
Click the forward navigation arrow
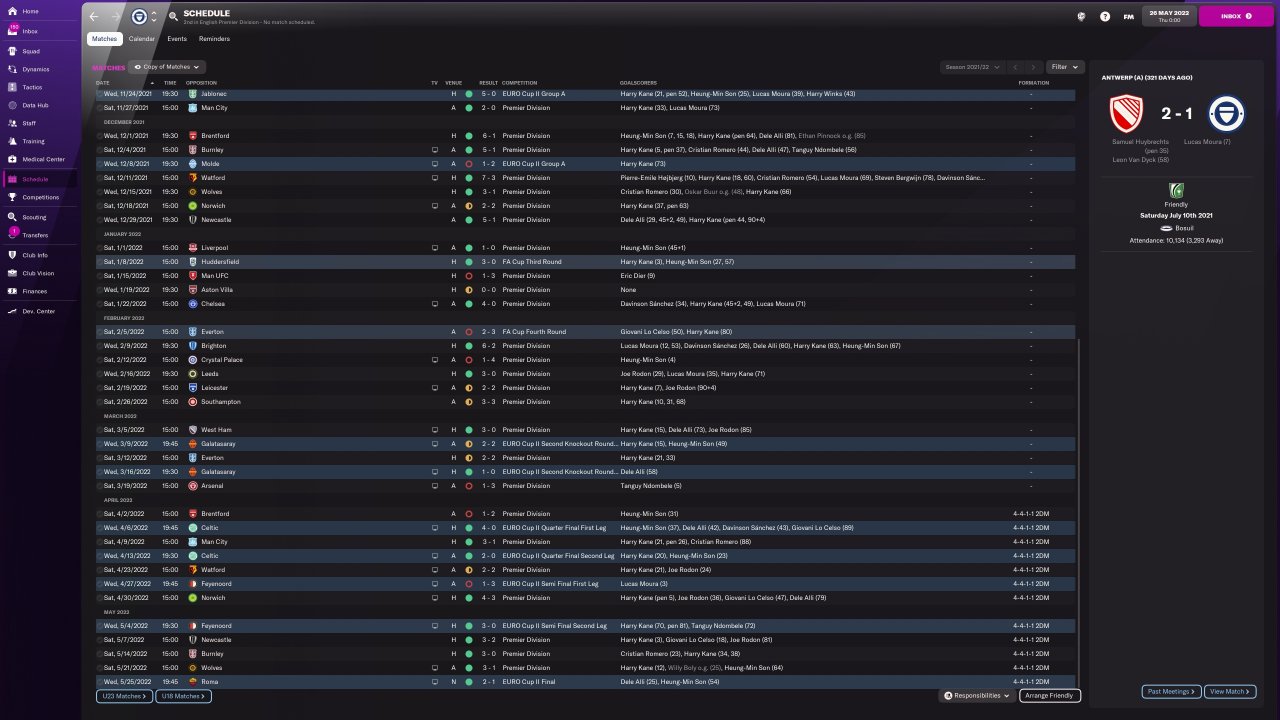click(115, 16)
